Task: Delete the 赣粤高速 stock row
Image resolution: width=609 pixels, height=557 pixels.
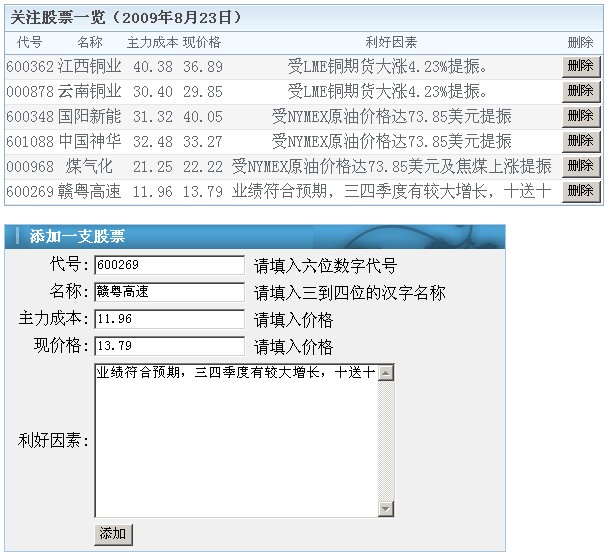Action: (x=581, y=191)
